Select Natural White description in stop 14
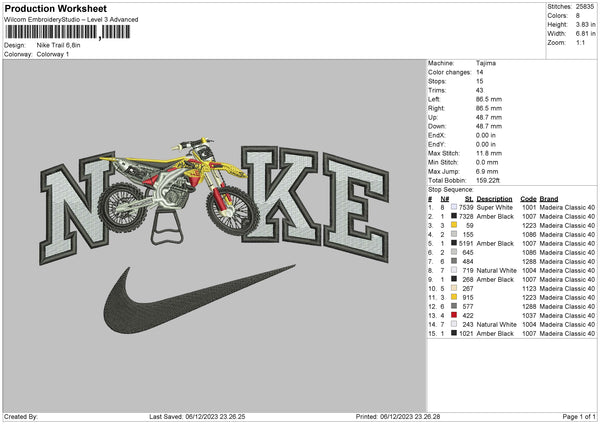 coord(496,325)
